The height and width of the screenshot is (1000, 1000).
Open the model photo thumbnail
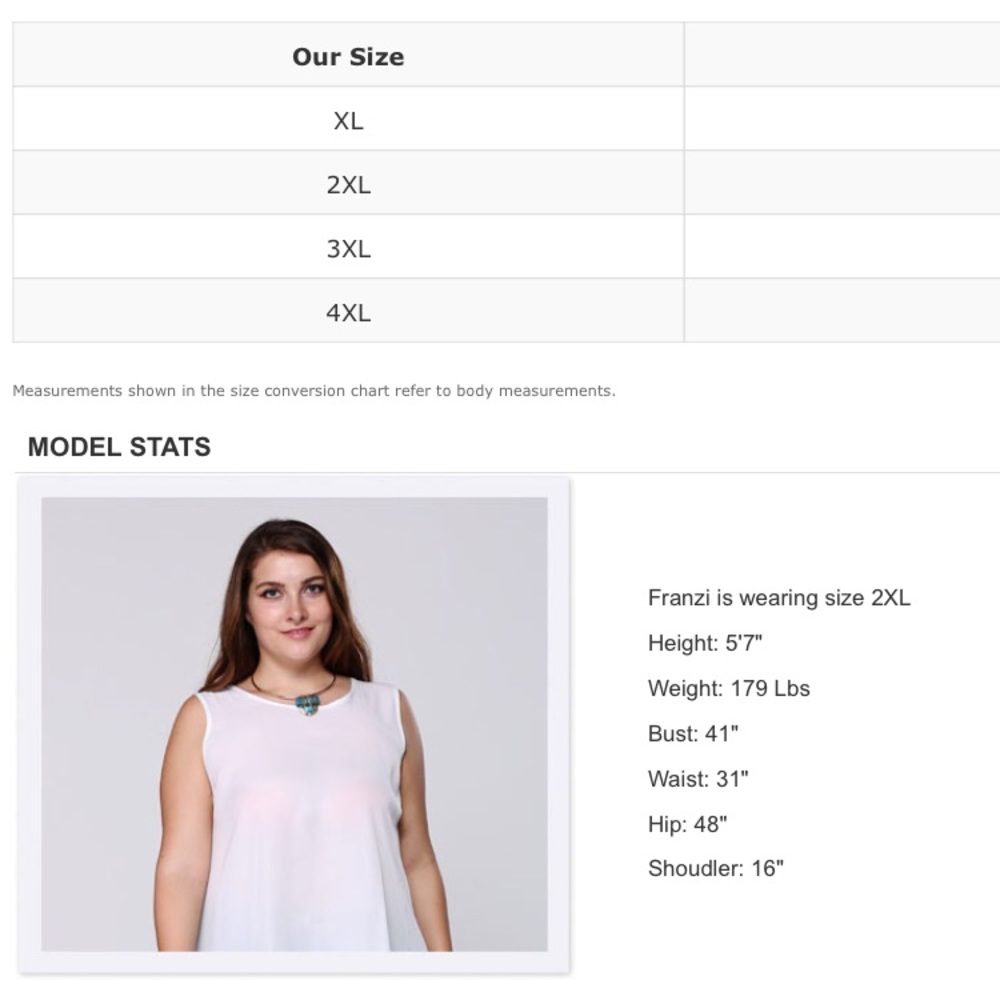(x=294, y=724)
